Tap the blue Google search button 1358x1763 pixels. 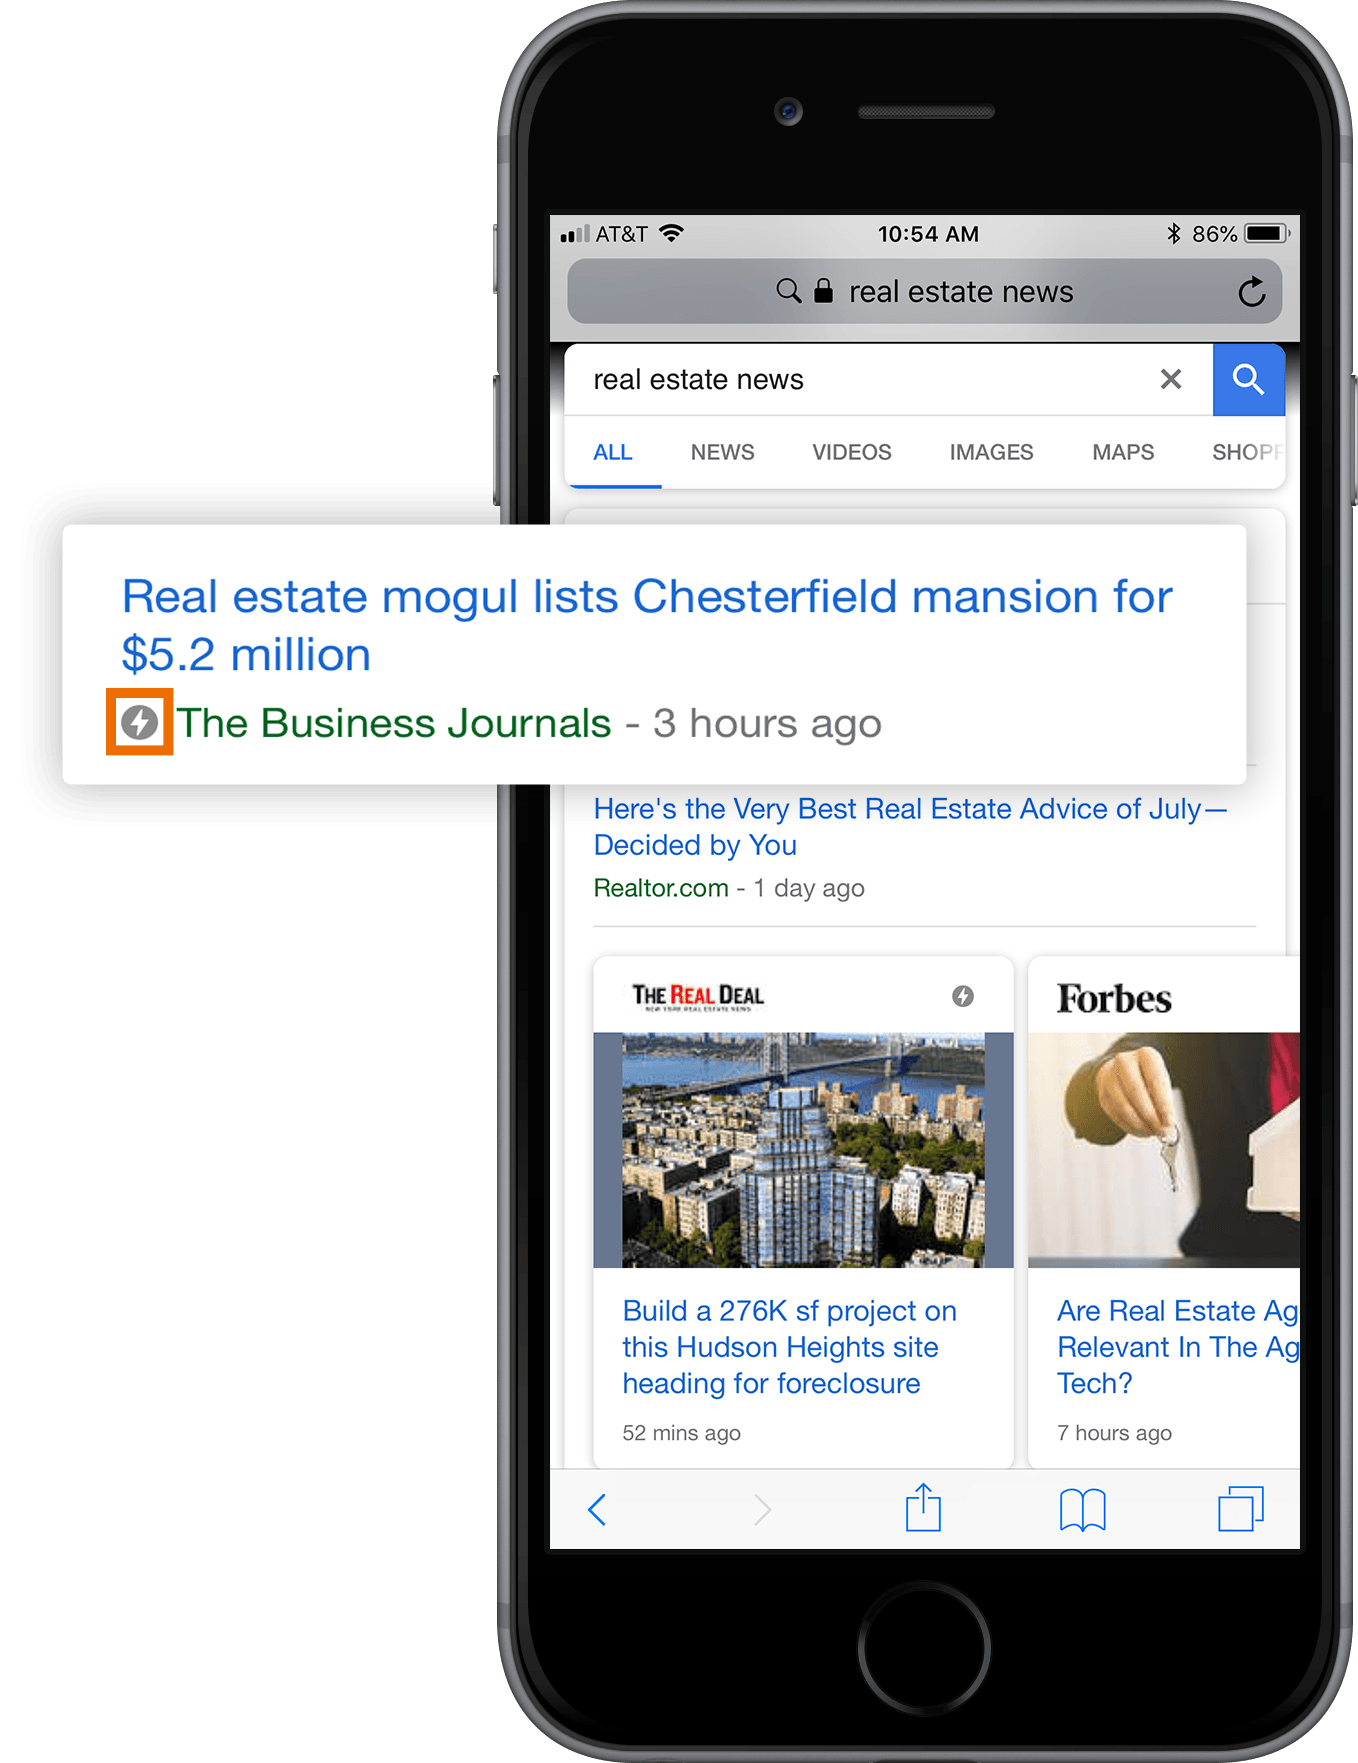pos(1248,380)
